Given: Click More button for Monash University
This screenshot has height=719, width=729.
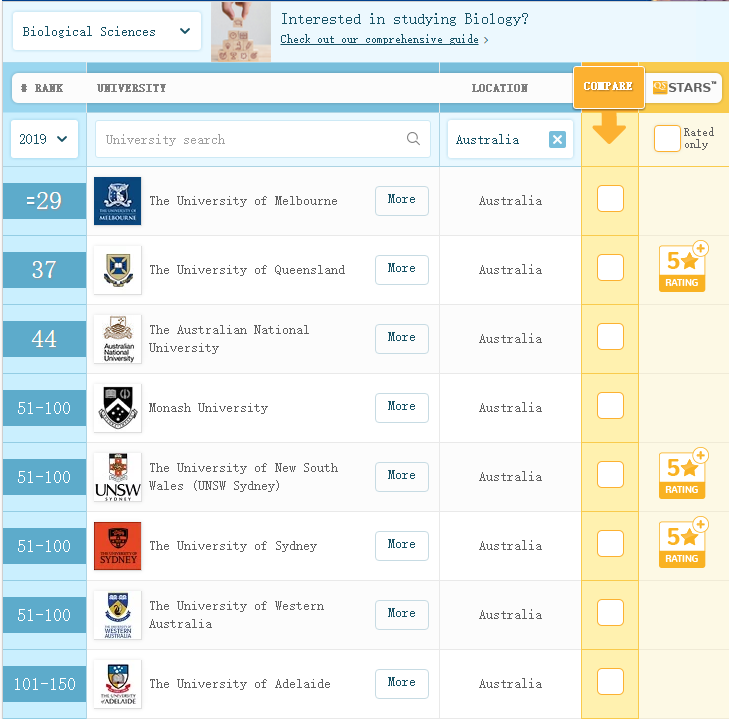Looking at the screenshot, I should coord(402,408).
